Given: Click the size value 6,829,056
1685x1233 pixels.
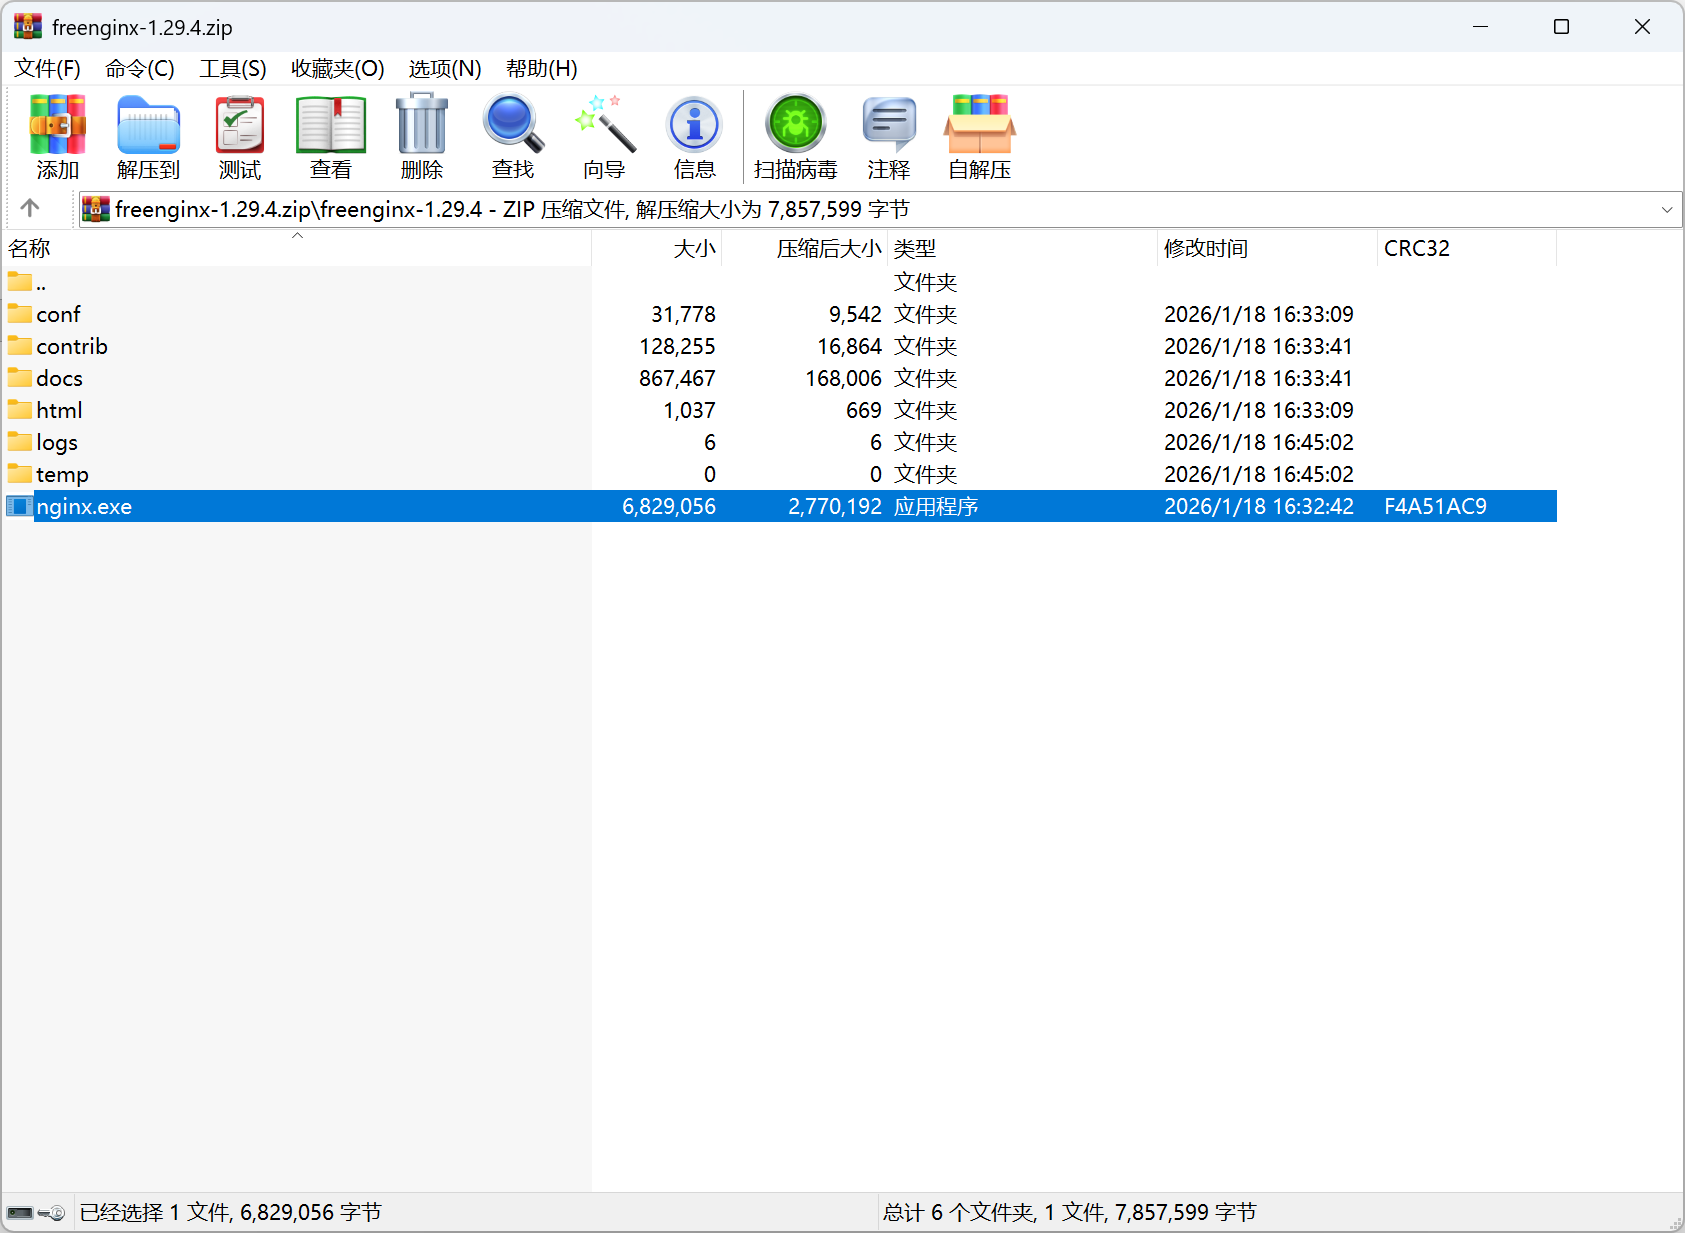Looking at the screenshot, I should [x=669, y=506].
